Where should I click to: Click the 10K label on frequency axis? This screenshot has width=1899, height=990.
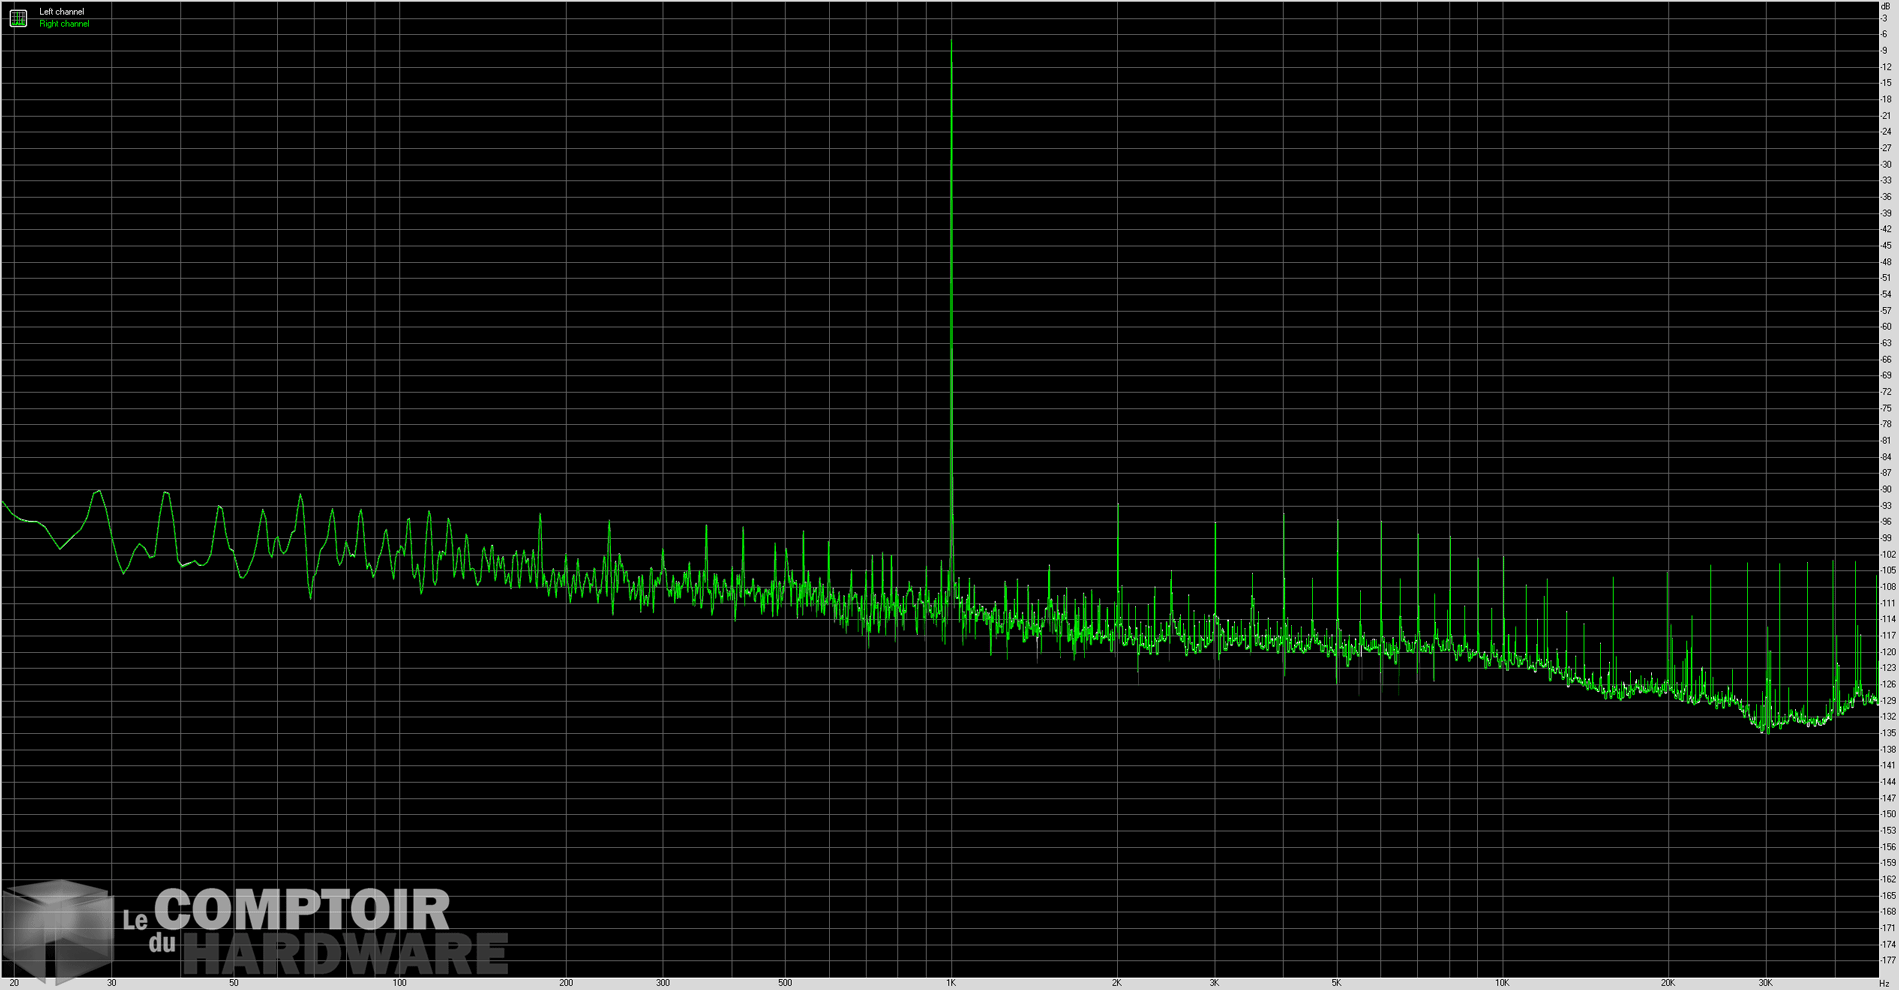pyautogui.click(x=1502, y=983)
